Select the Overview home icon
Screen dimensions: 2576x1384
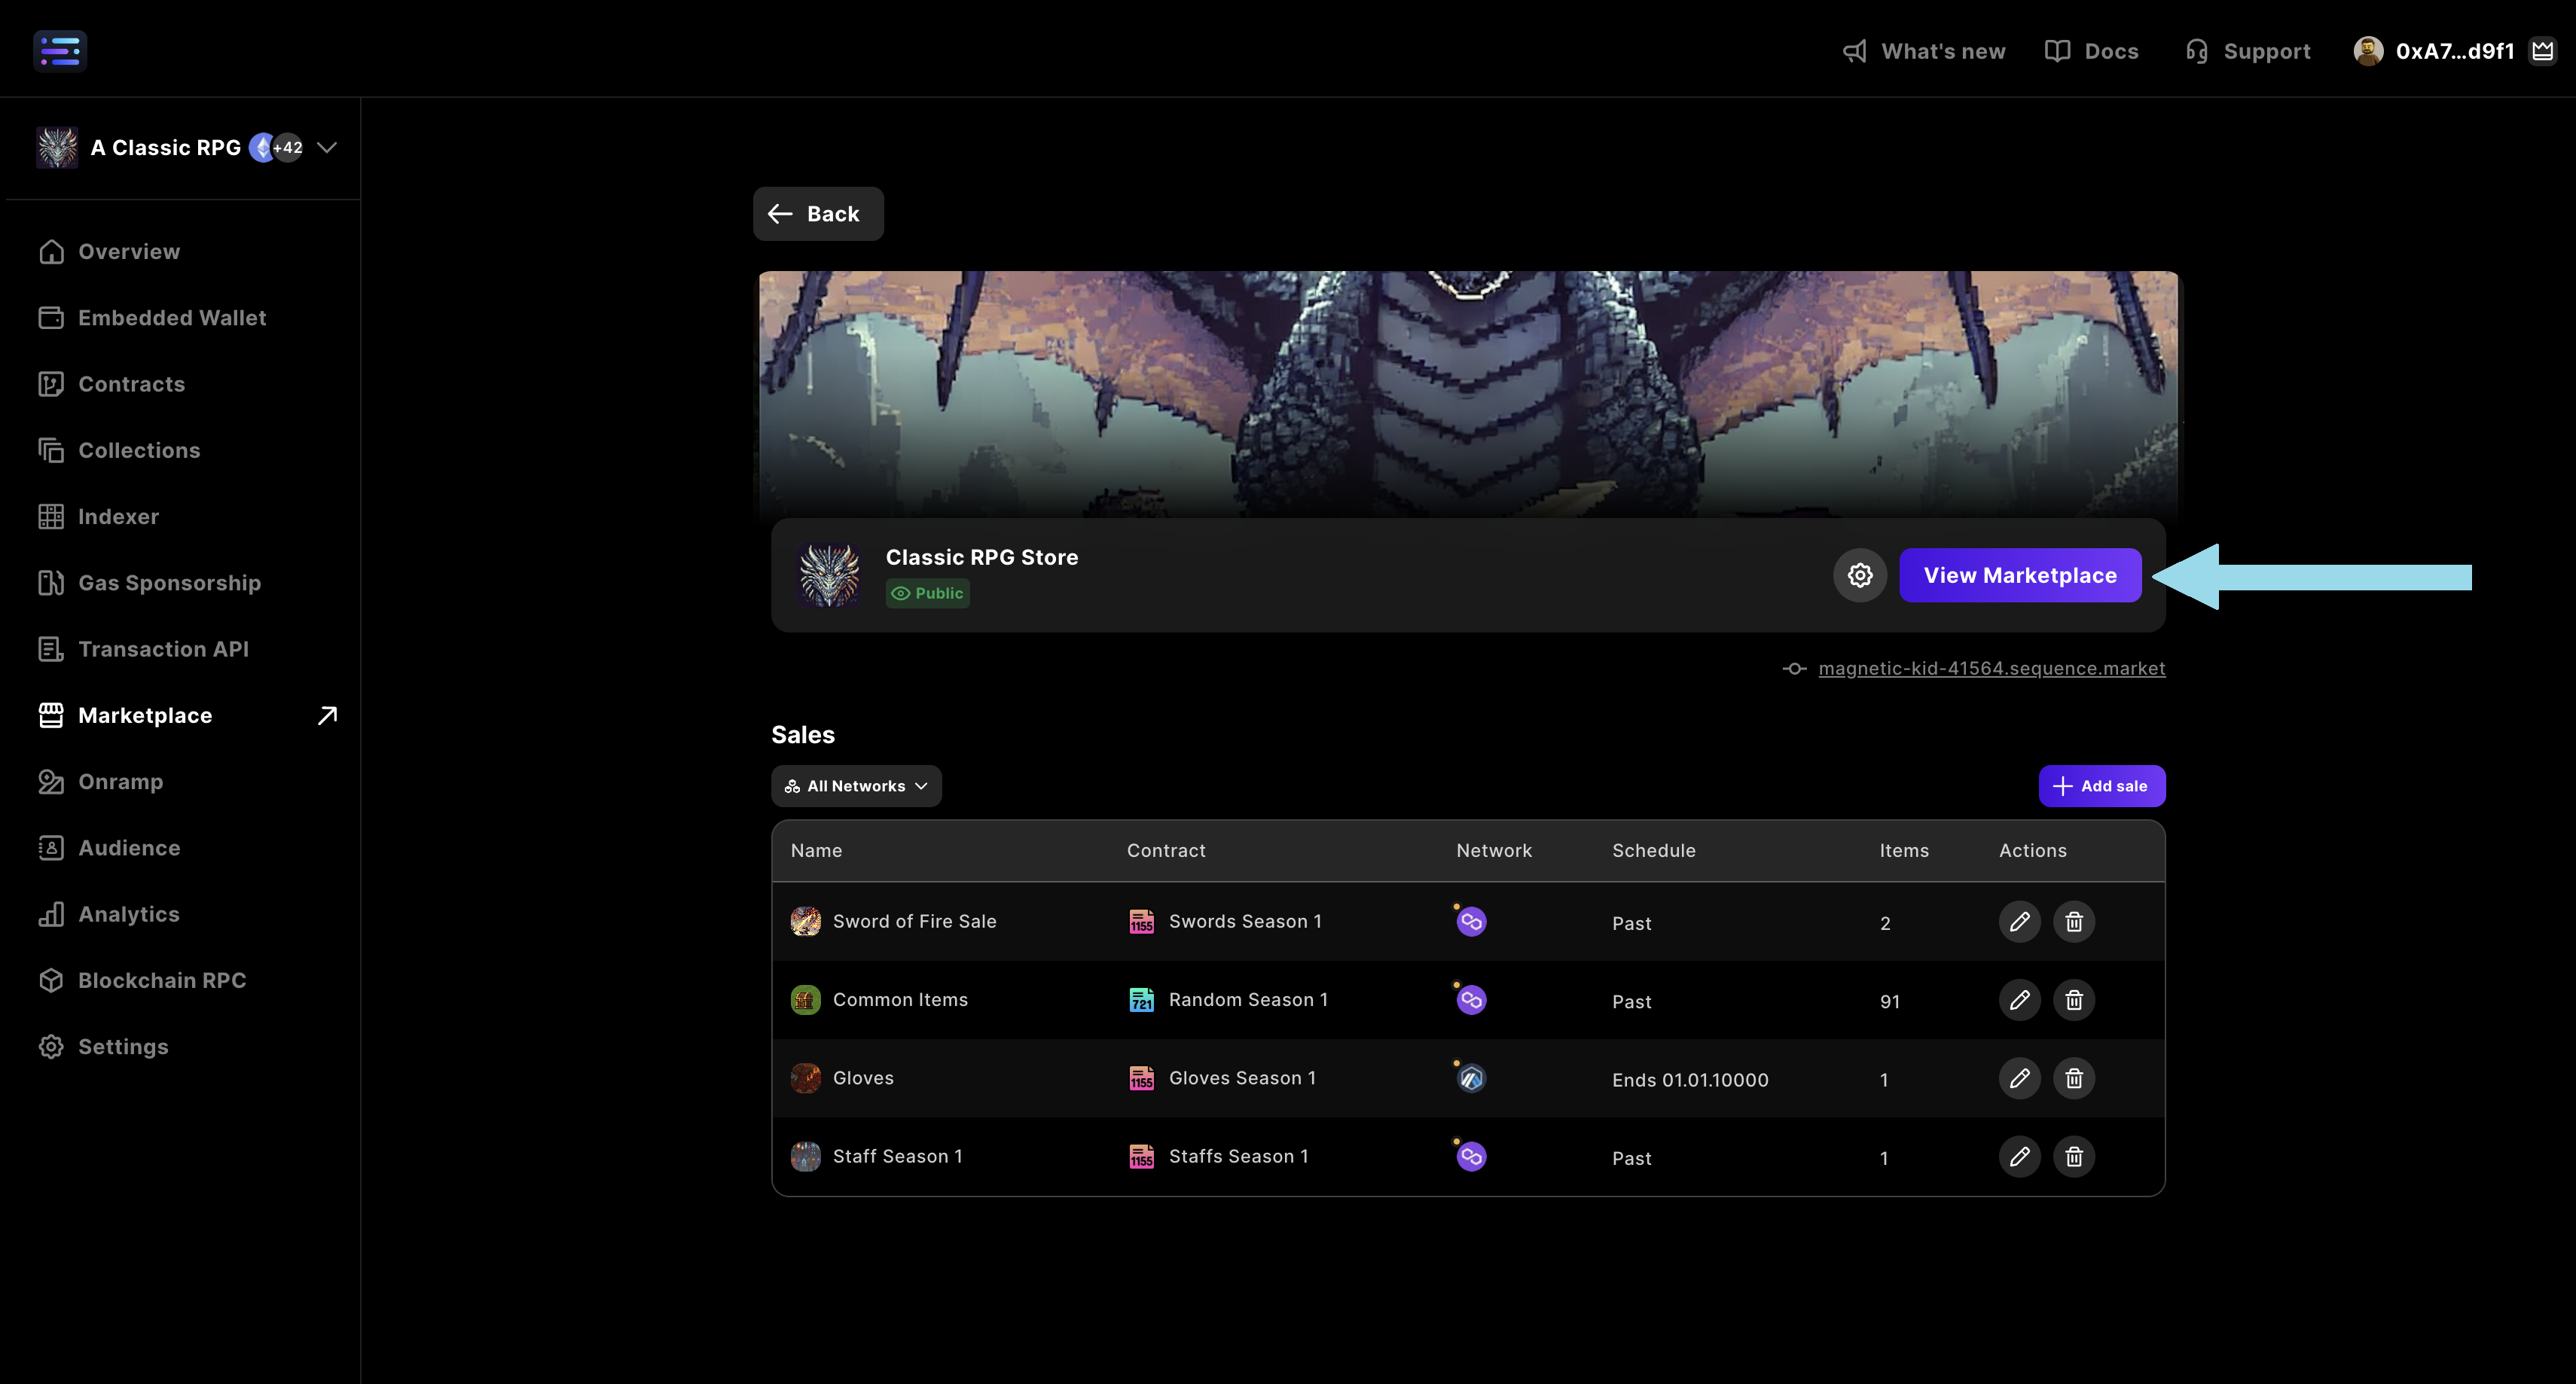52,251
